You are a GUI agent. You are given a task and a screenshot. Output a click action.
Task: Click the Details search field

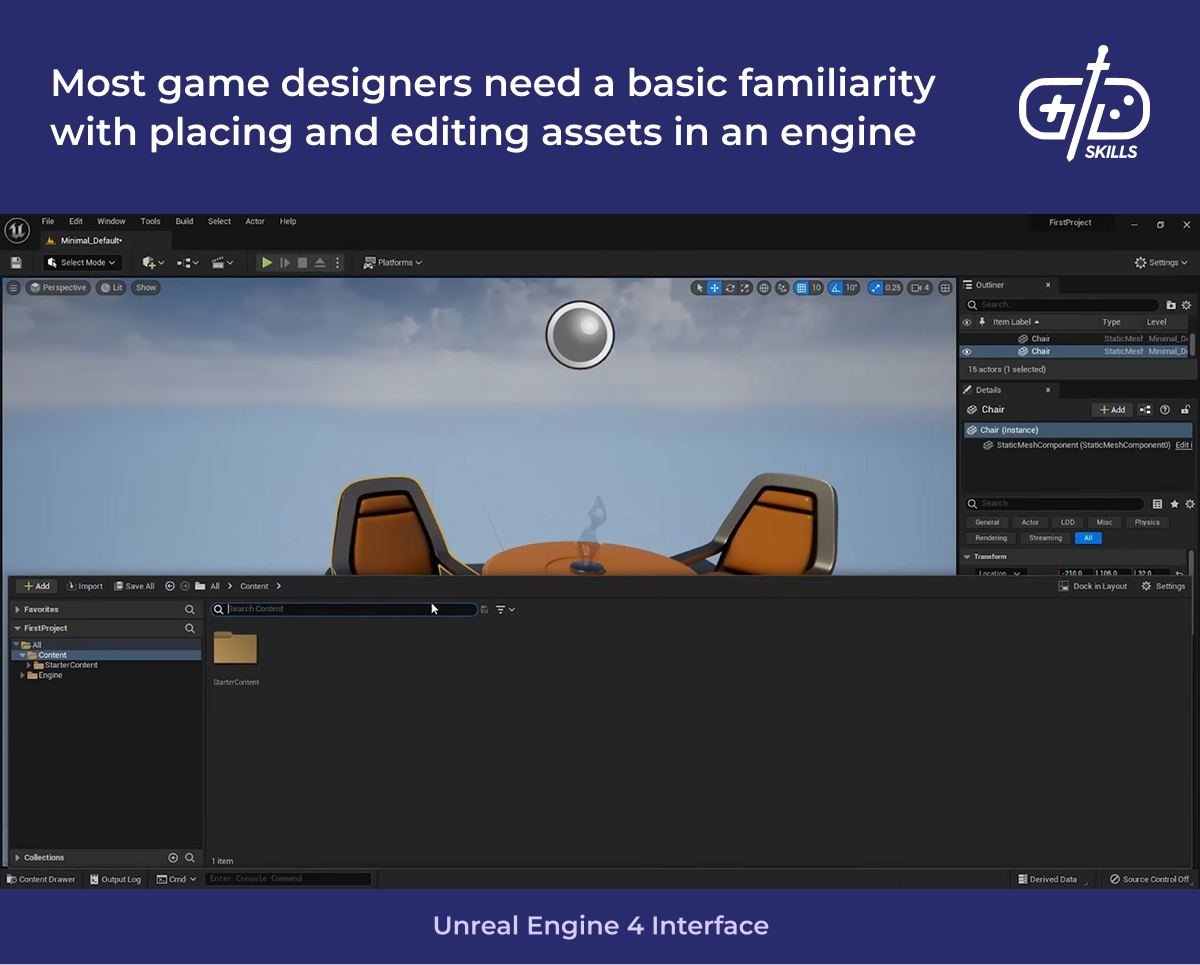pyautogui.click(x=1055, y=504)
